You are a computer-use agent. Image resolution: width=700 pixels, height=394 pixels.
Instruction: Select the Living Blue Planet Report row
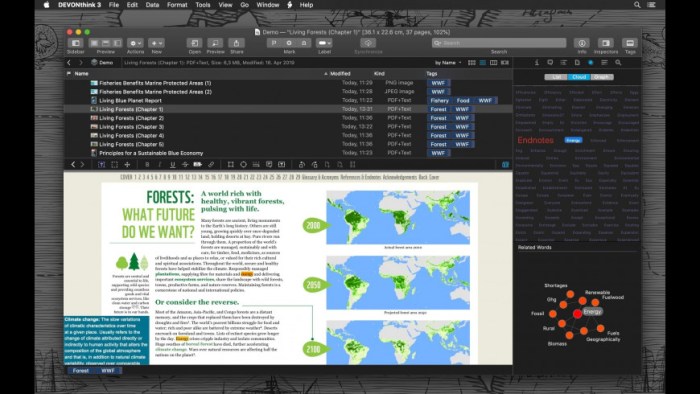click(288, 100)
